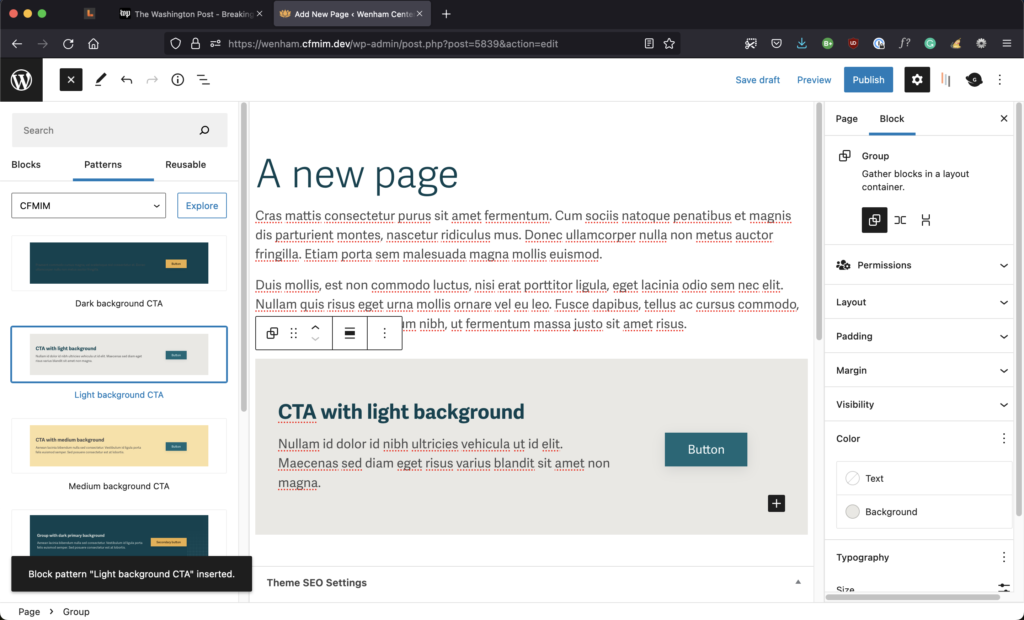Open the CFMIM pattern category dropdown
This screenshot has width=1024, height=620.
[x=89, y=205]
